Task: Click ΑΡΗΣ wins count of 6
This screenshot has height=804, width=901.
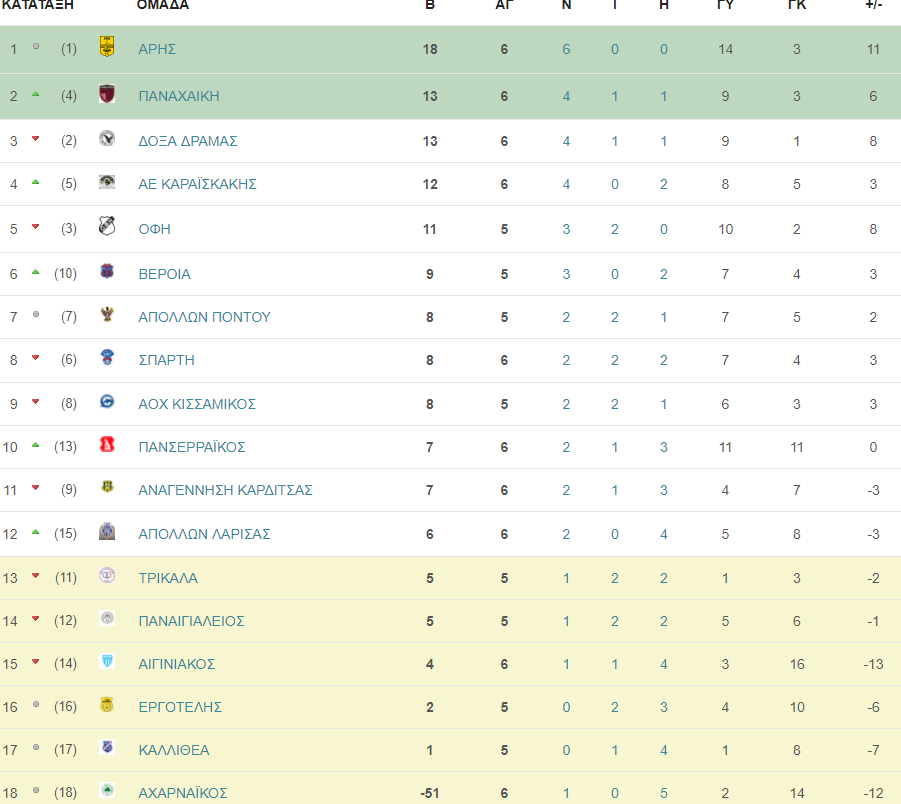Action: [x=566, y=49]
